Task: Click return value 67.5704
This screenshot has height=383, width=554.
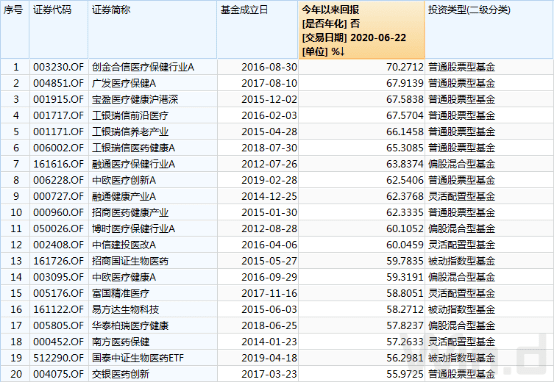Action: pyautogui.click(x=405, y=116)
